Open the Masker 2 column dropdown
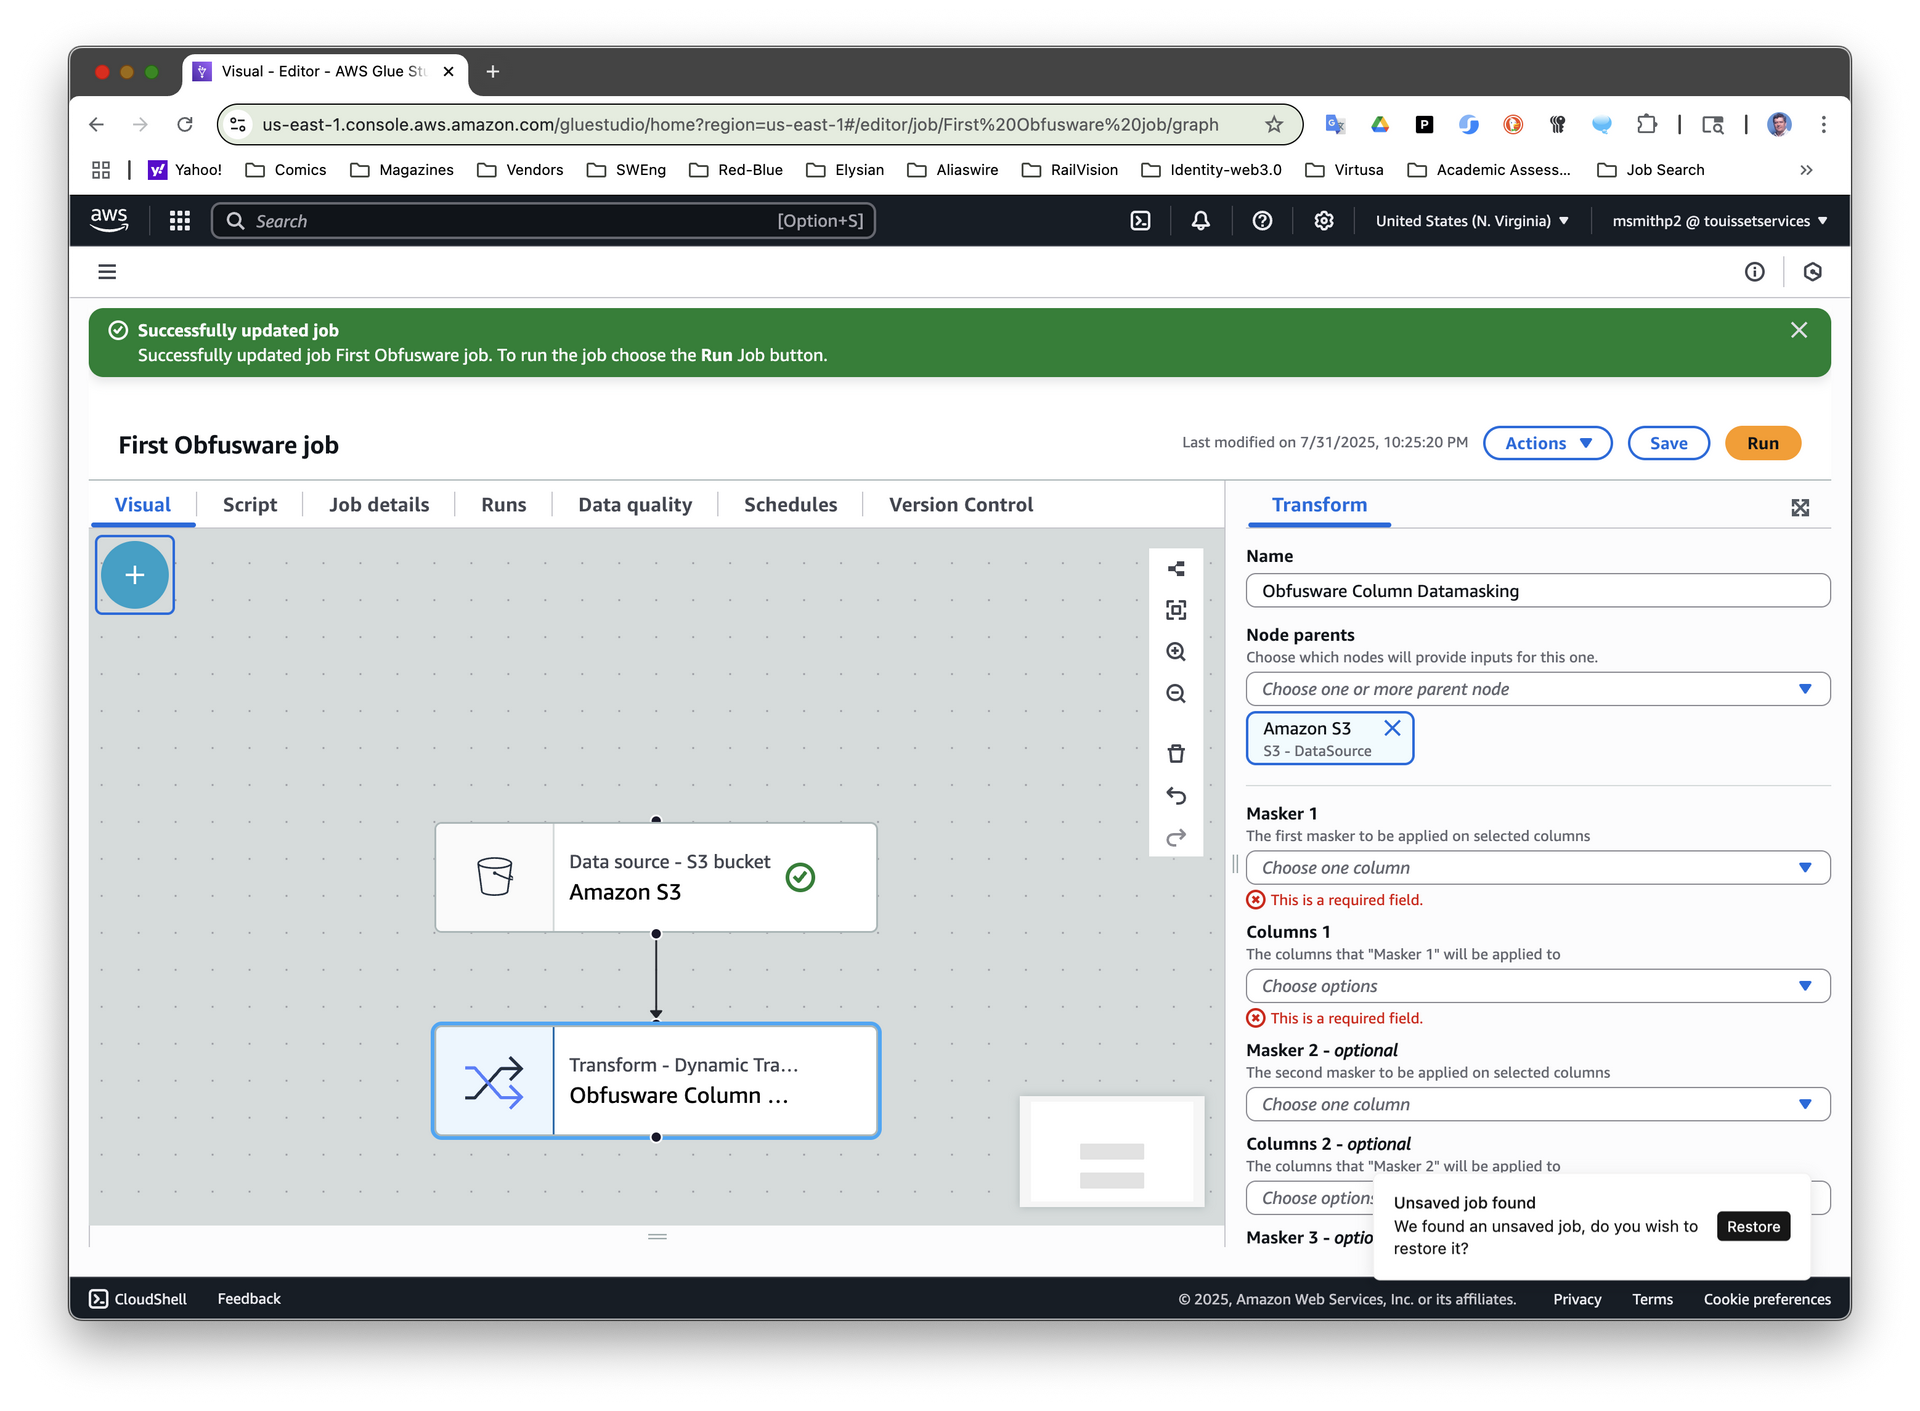Screen dimensions: 1920x1411 [x=1538, y=1104]
